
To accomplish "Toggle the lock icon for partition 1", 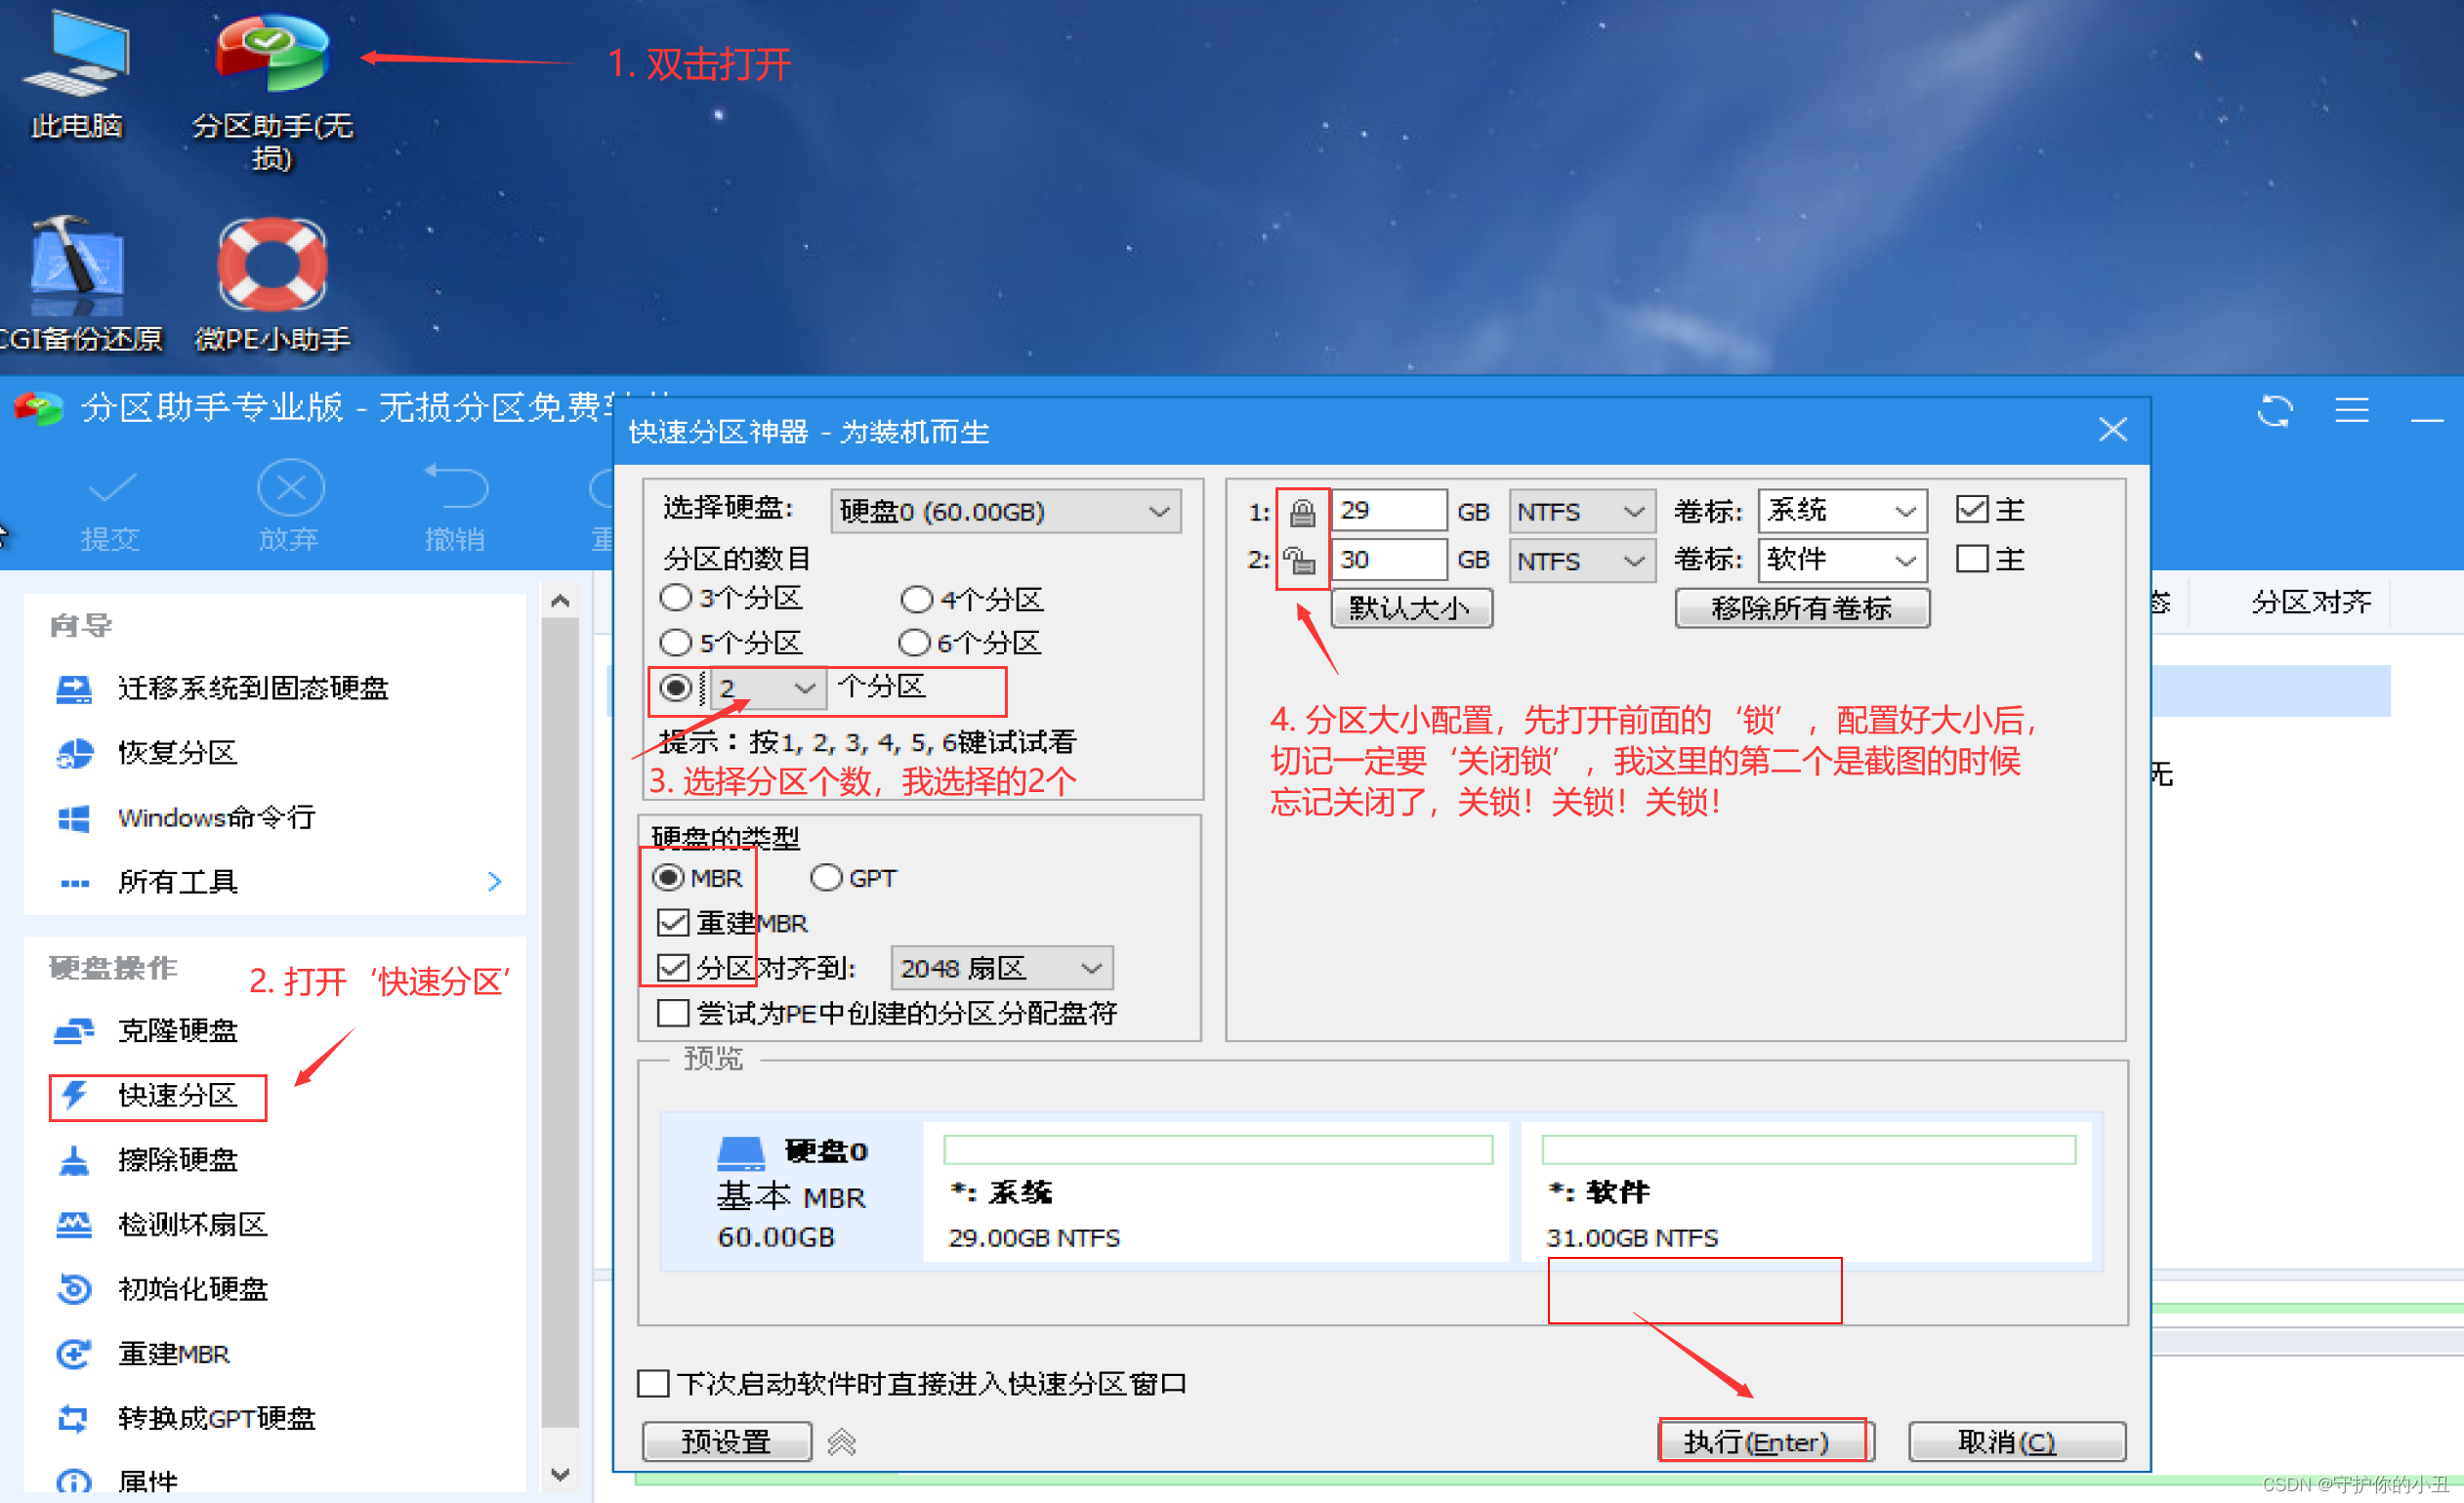I will pyautogui.click(x=1302, y=512).
